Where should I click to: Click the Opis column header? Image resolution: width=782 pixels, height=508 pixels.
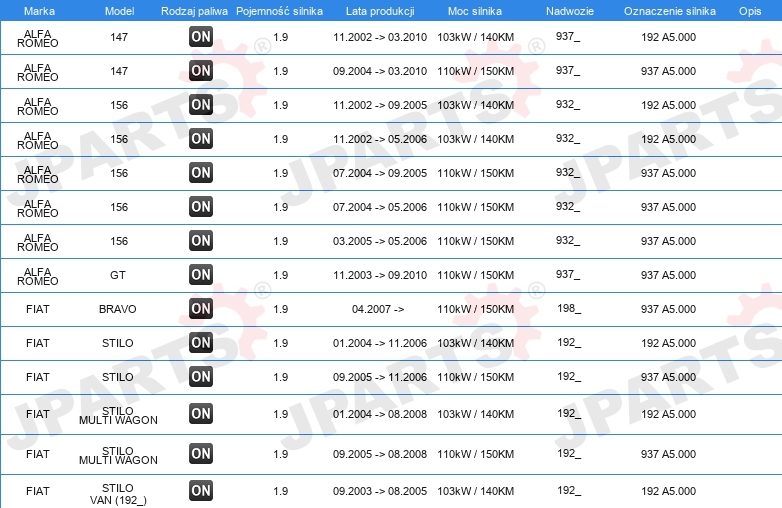point(750,11)
